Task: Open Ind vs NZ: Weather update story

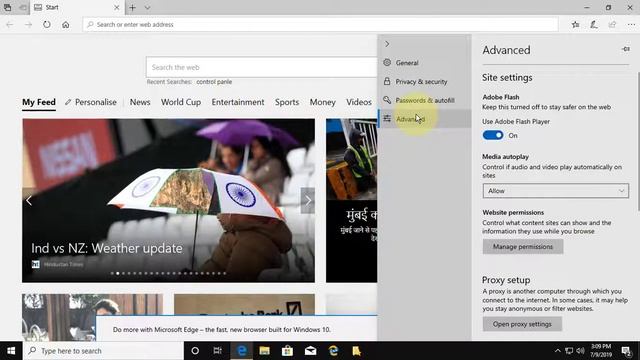Action: (107, 248)
